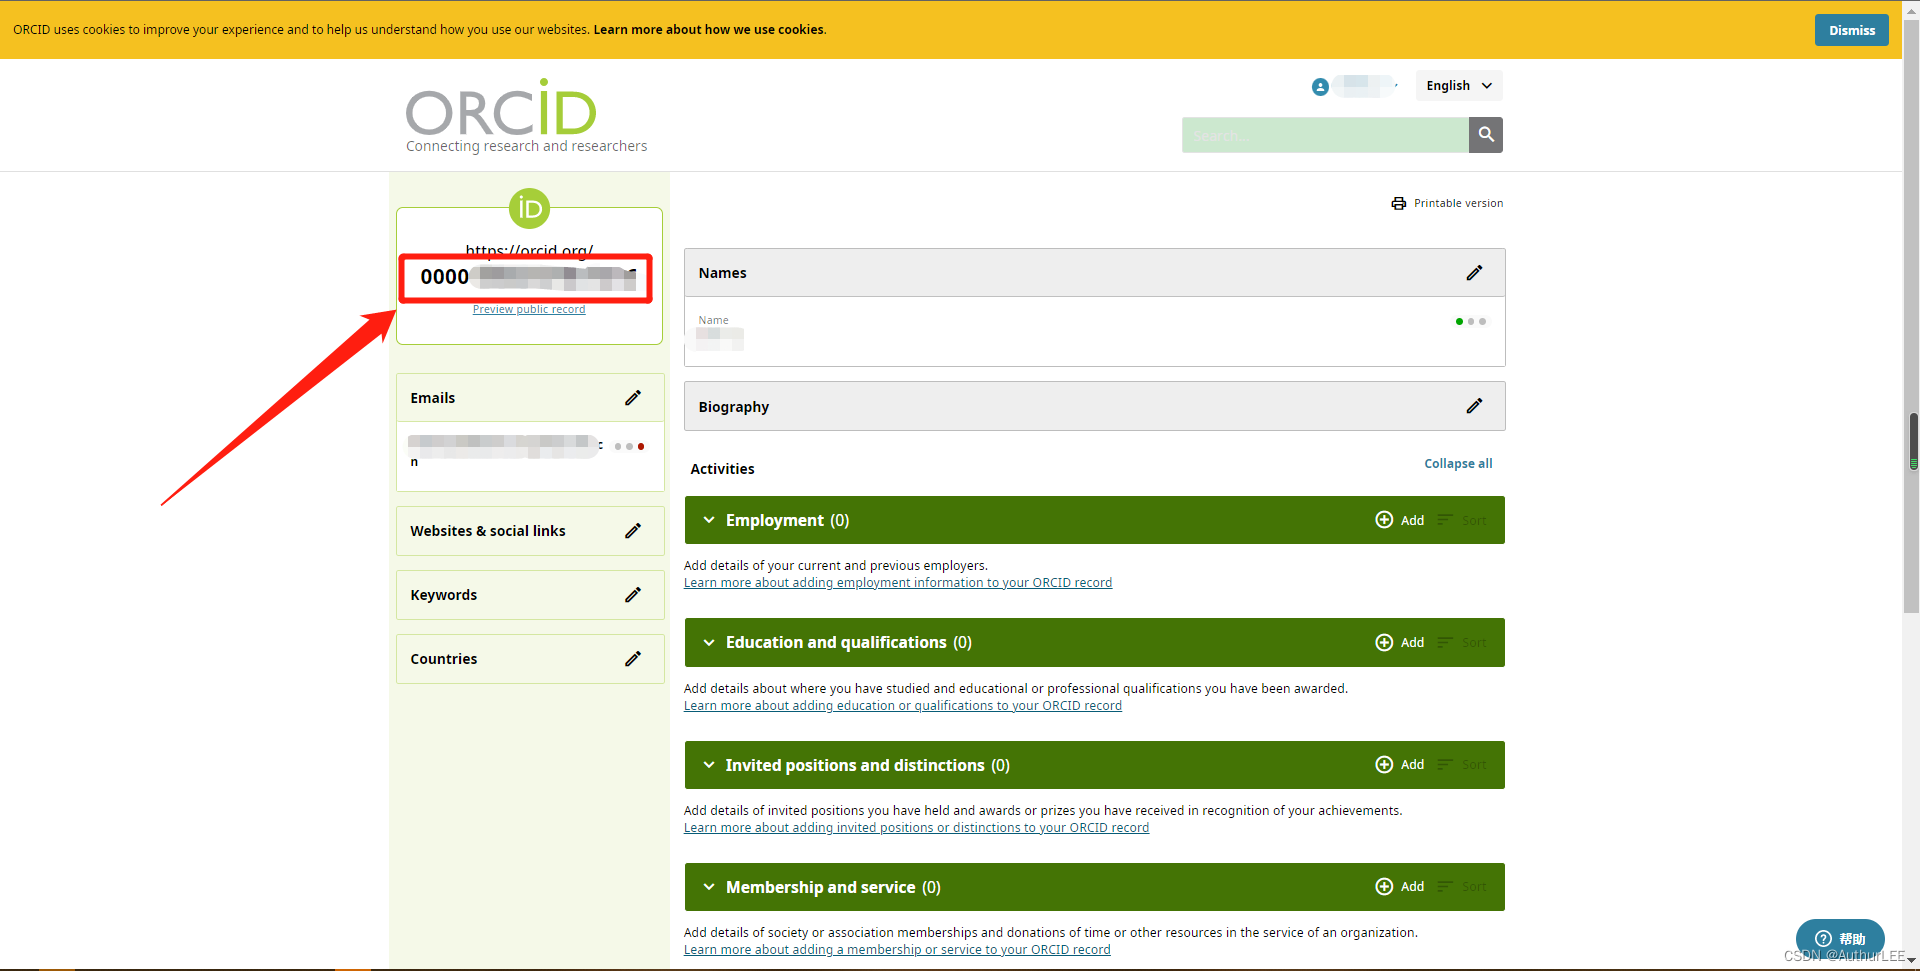Click Connecting research and researchers tagline
The height and width of the screenshot is (971, 1920).
click(526, 146)
